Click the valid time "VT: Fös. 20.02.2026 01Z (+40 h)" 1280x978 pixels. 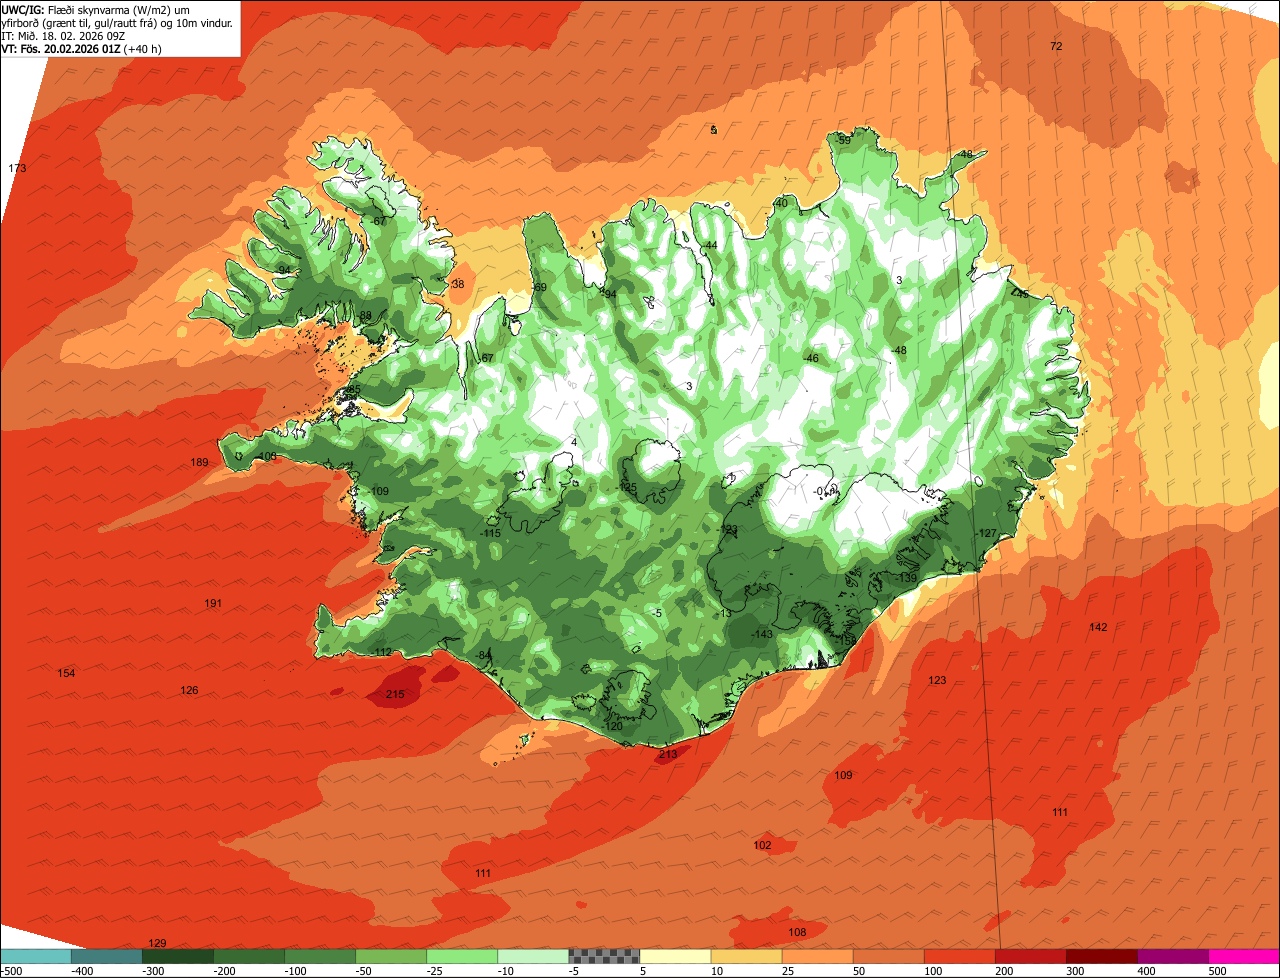(82, 49)
